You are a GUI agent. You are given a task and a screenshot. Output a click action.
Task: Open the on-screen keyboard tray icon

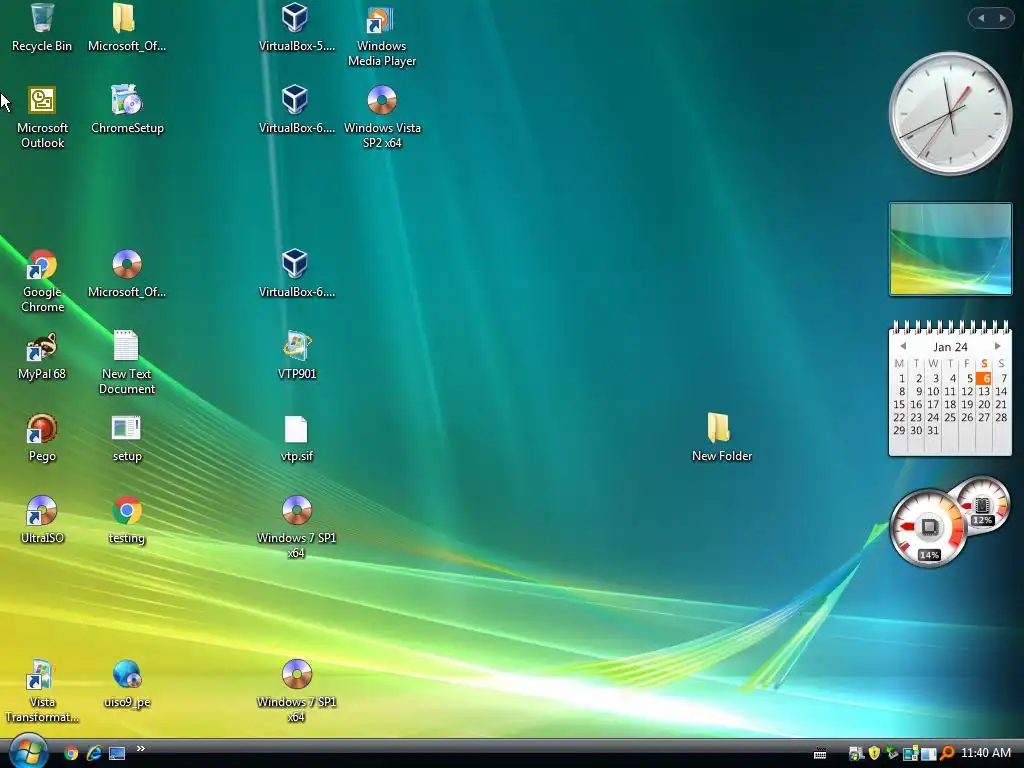click(820, 754)
